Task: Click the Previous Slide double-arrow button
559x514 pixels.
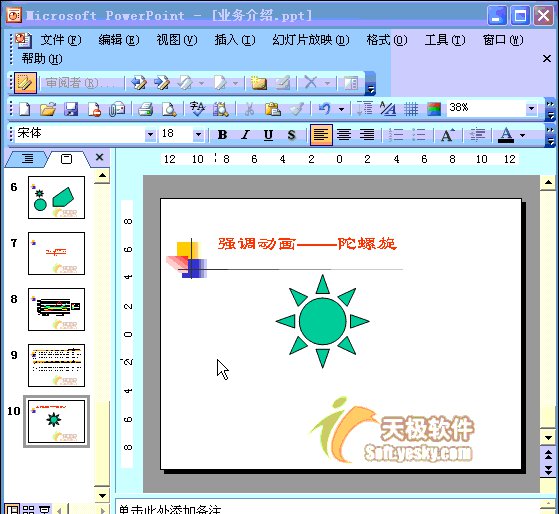Action: (x=548, y=454)
